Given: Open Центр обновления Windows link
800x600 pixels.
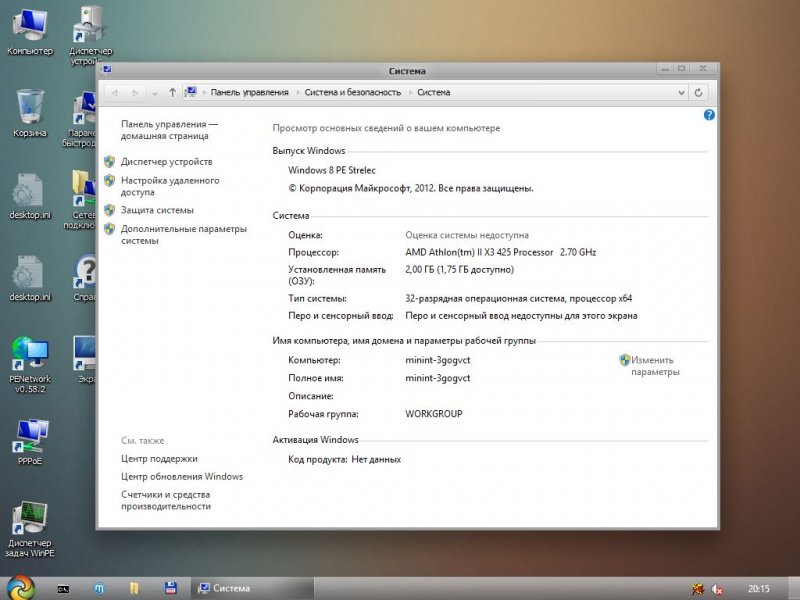Looking at the screenshot, I should tap(181, 477).
